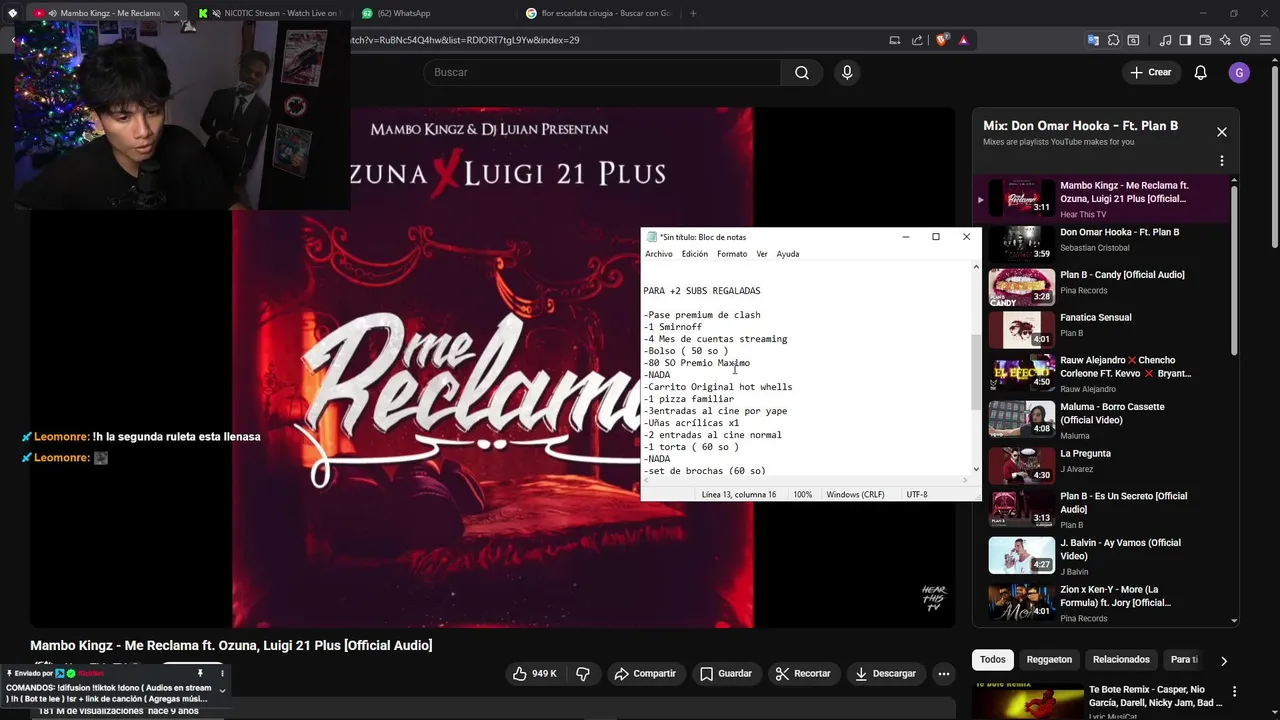Expand the chat commands message chevron

pyautogui.click(x=222, y=690)
